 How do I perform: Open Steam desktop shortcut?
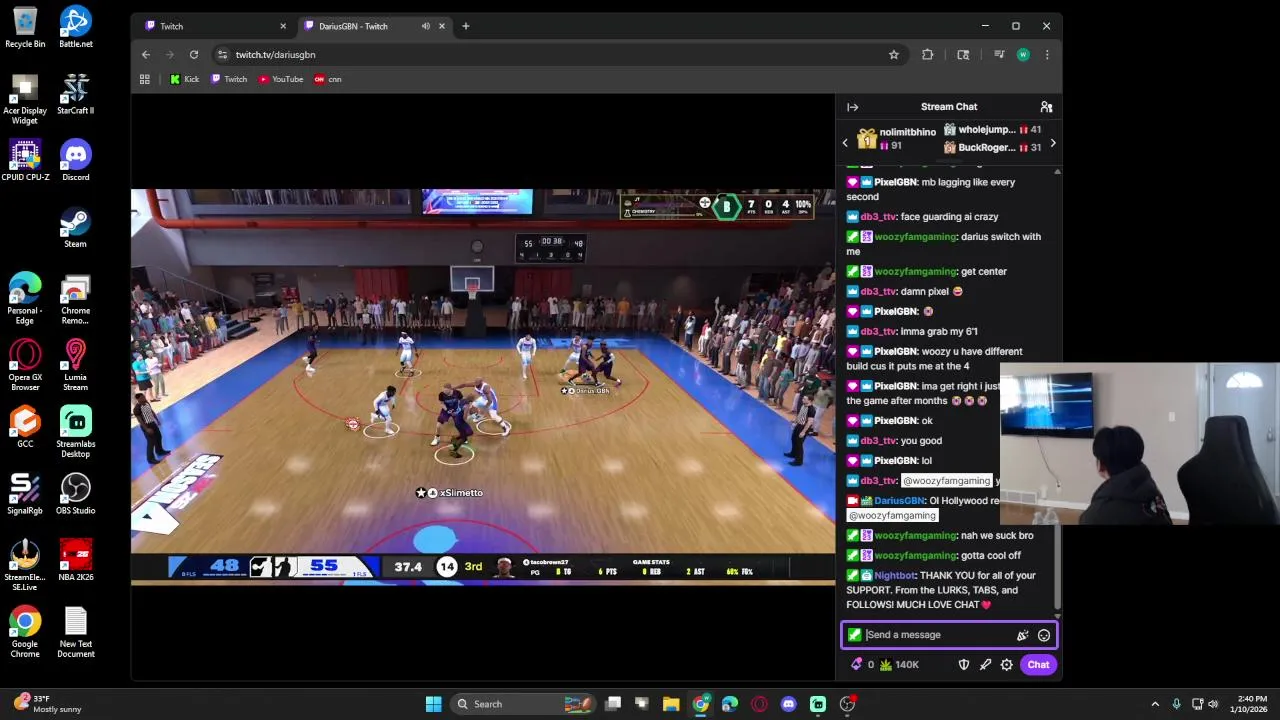pos(76,227)
